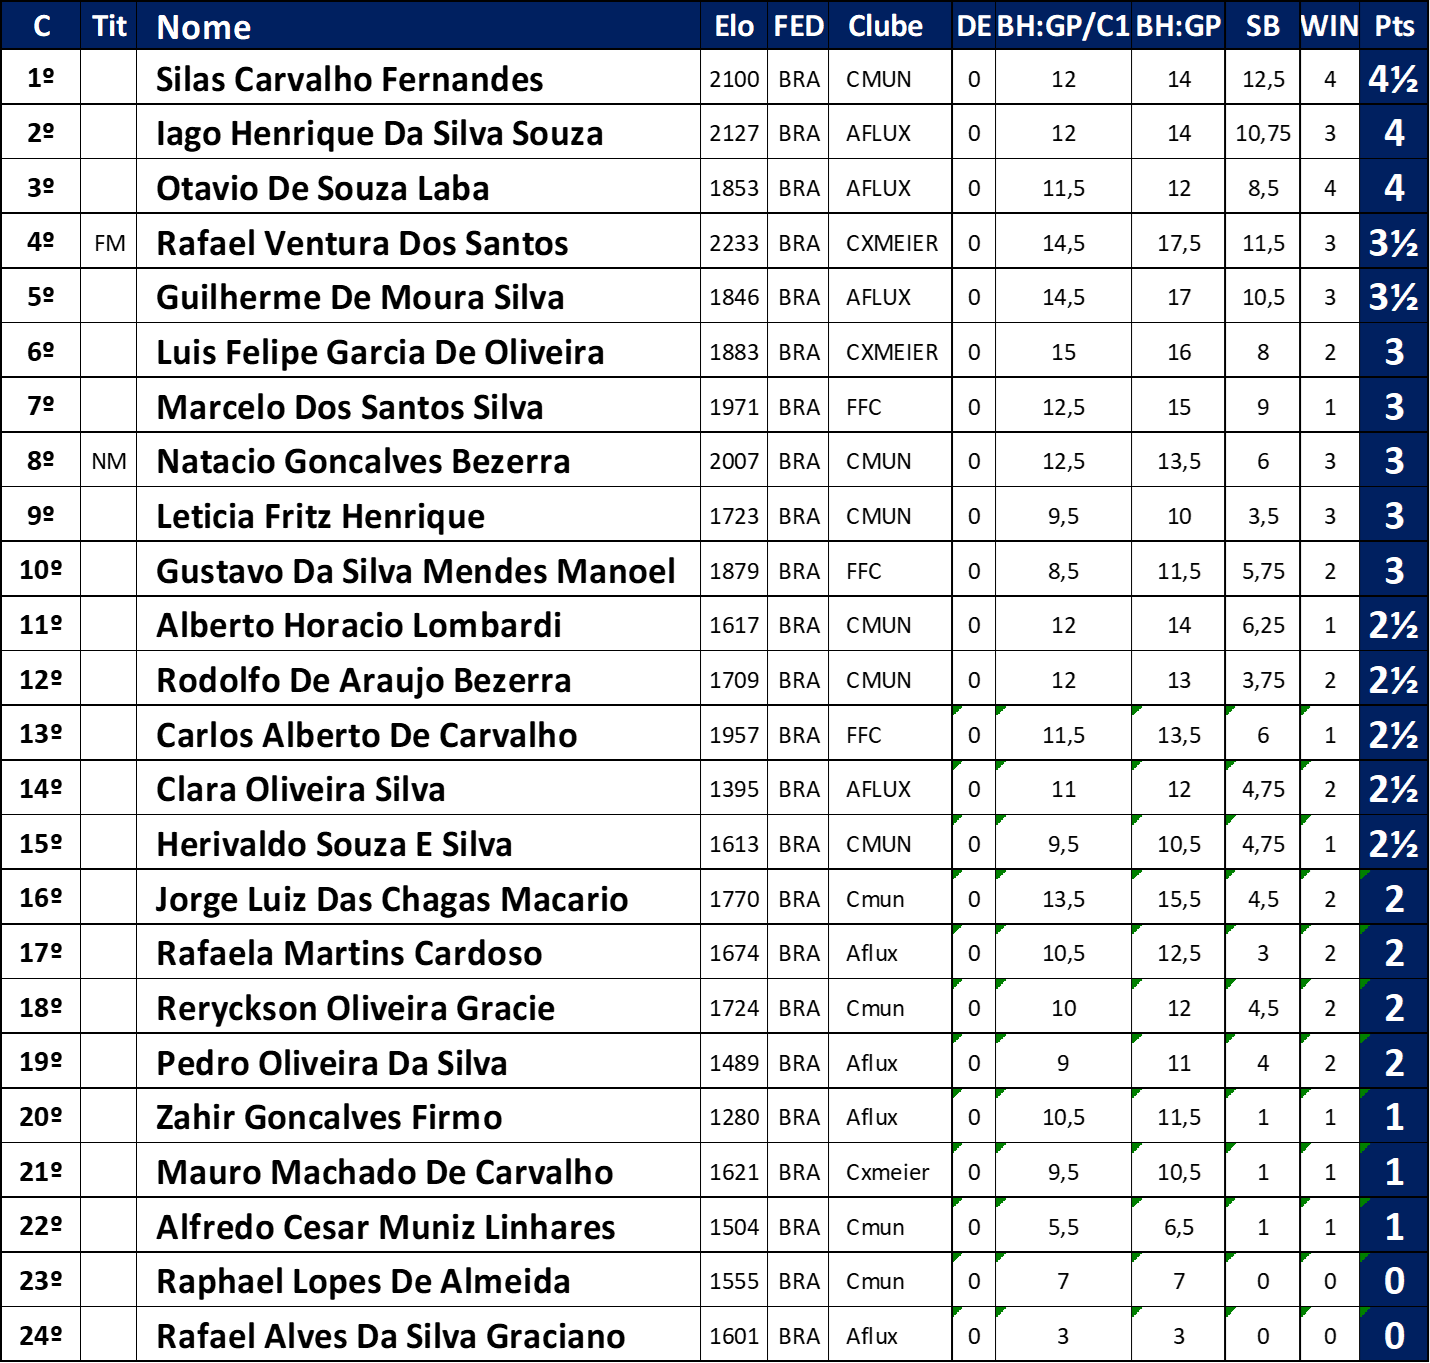This screenshot has height=1363, width=1430.
Task: Click the first Pts cell showing 3½
Action: [x=1394, y=242]
